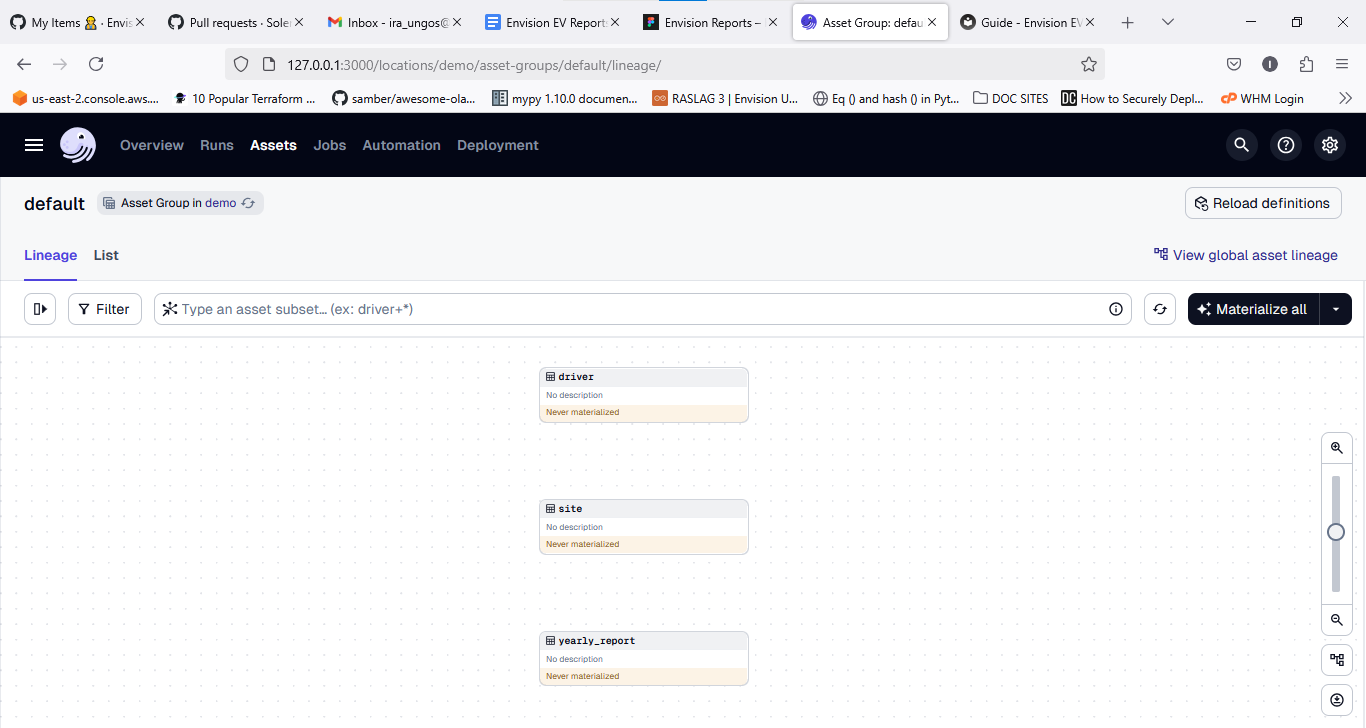
Task: Select the yearly_report asset node
Action: (644, 658)
